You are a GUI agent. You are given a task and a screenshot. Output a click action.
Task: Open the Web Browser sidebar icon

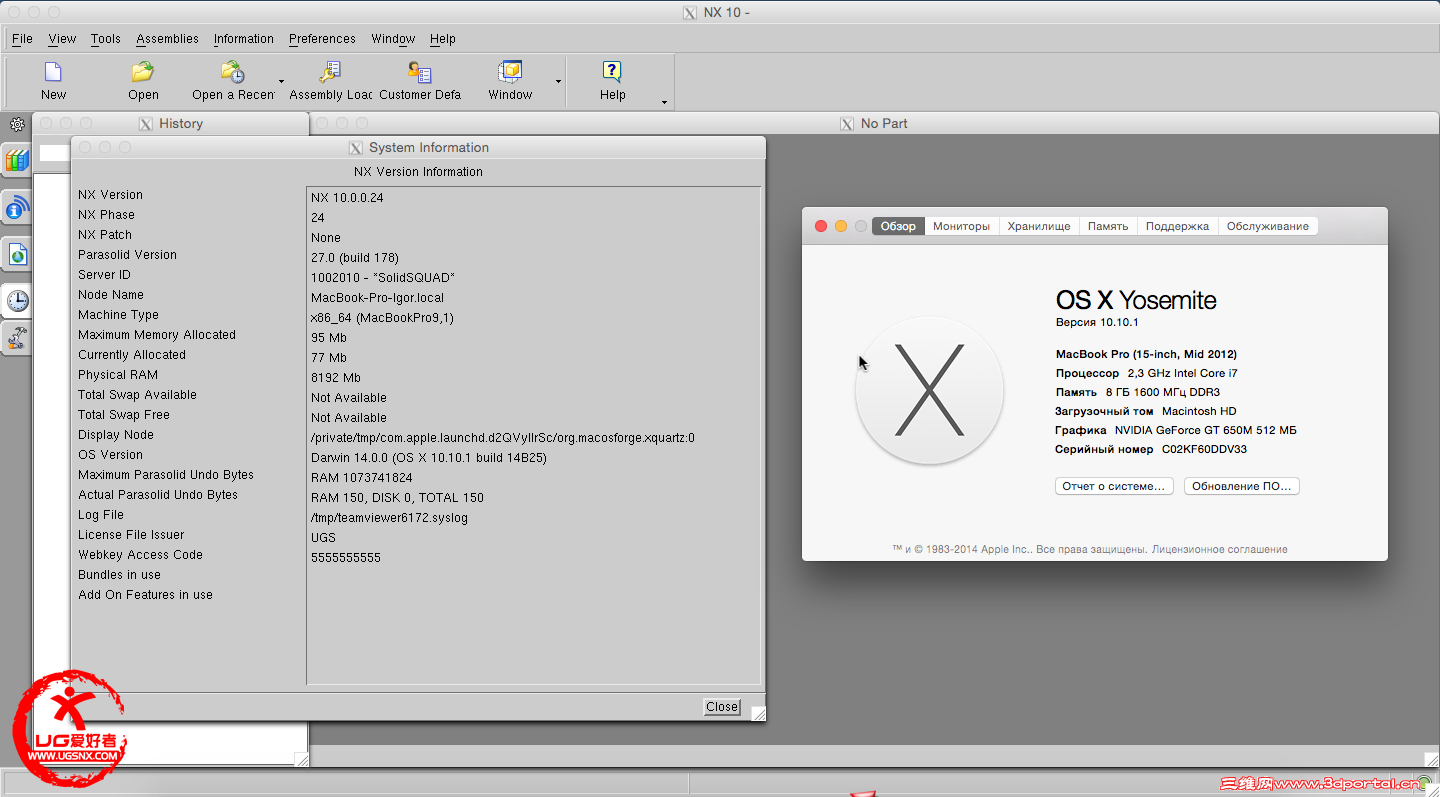click(17, 255)
